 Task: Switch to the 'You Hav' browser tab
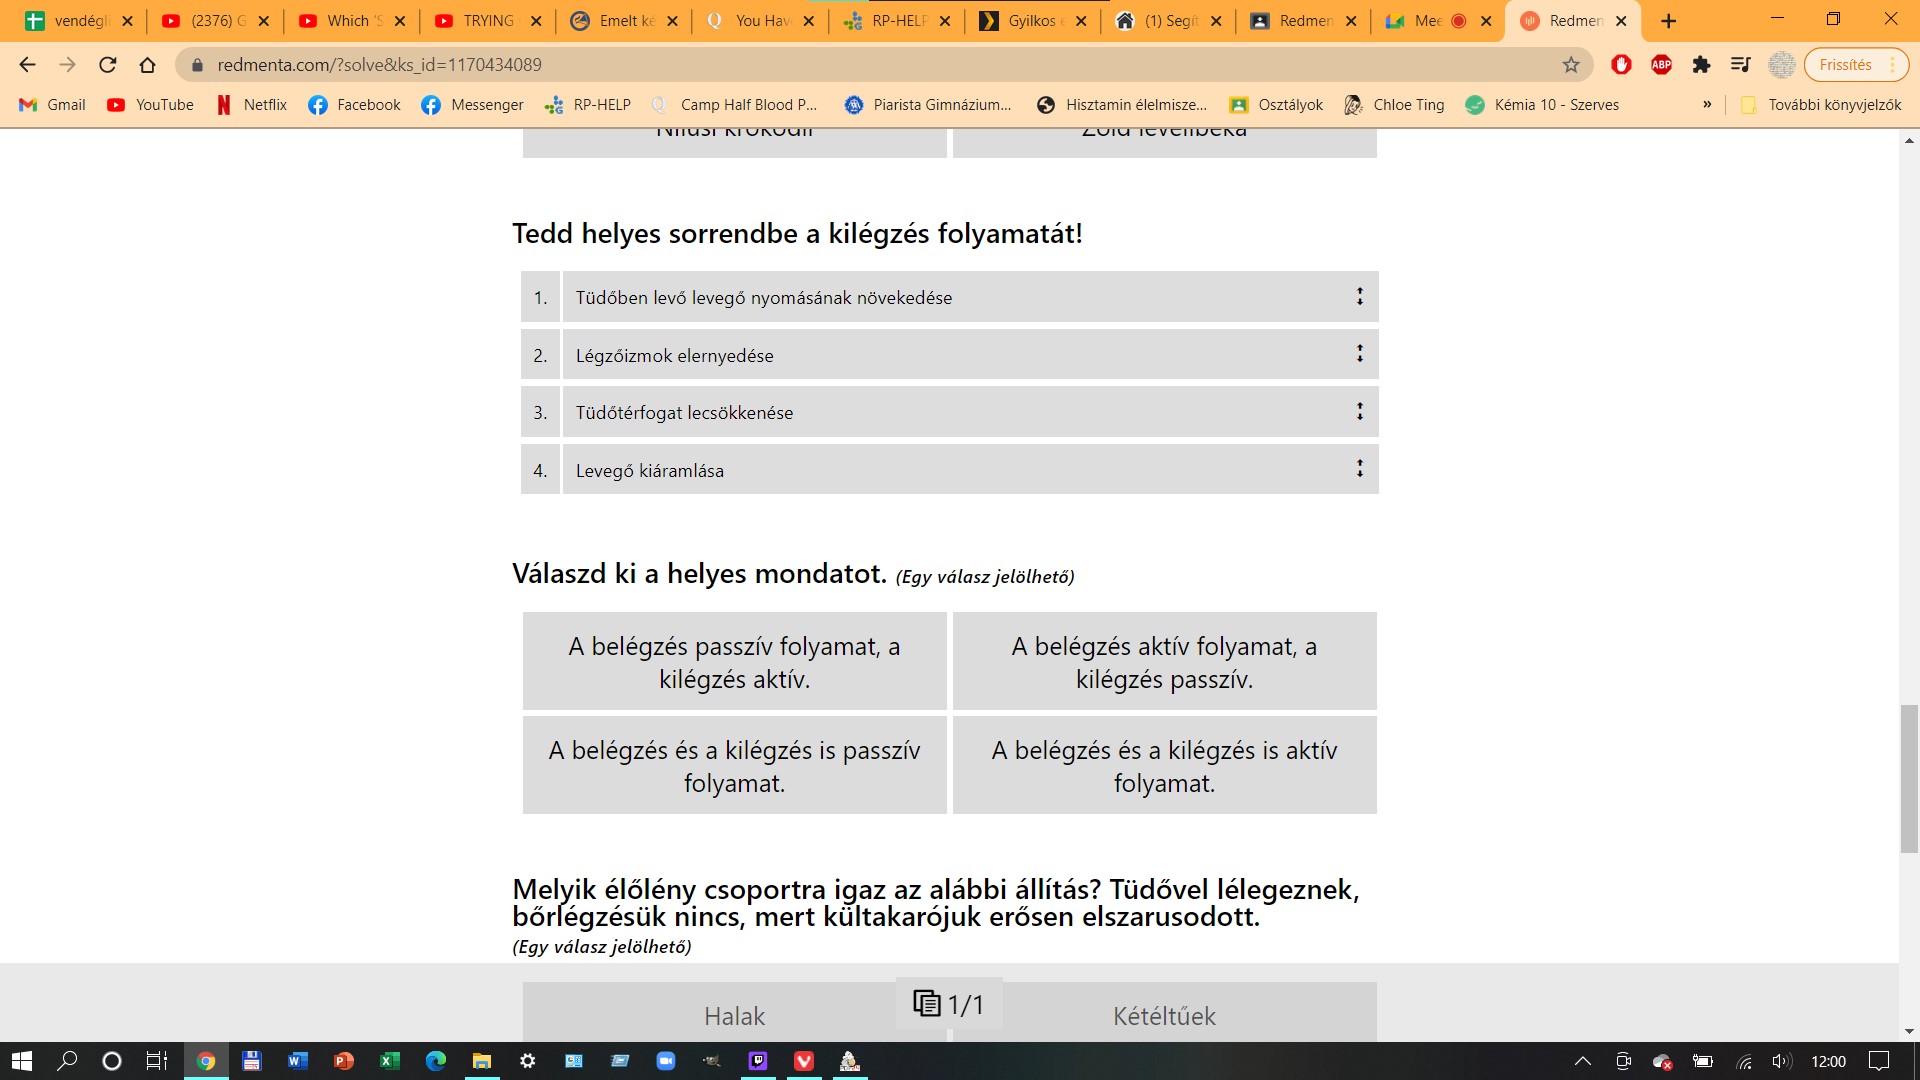(x=760, y=21)
